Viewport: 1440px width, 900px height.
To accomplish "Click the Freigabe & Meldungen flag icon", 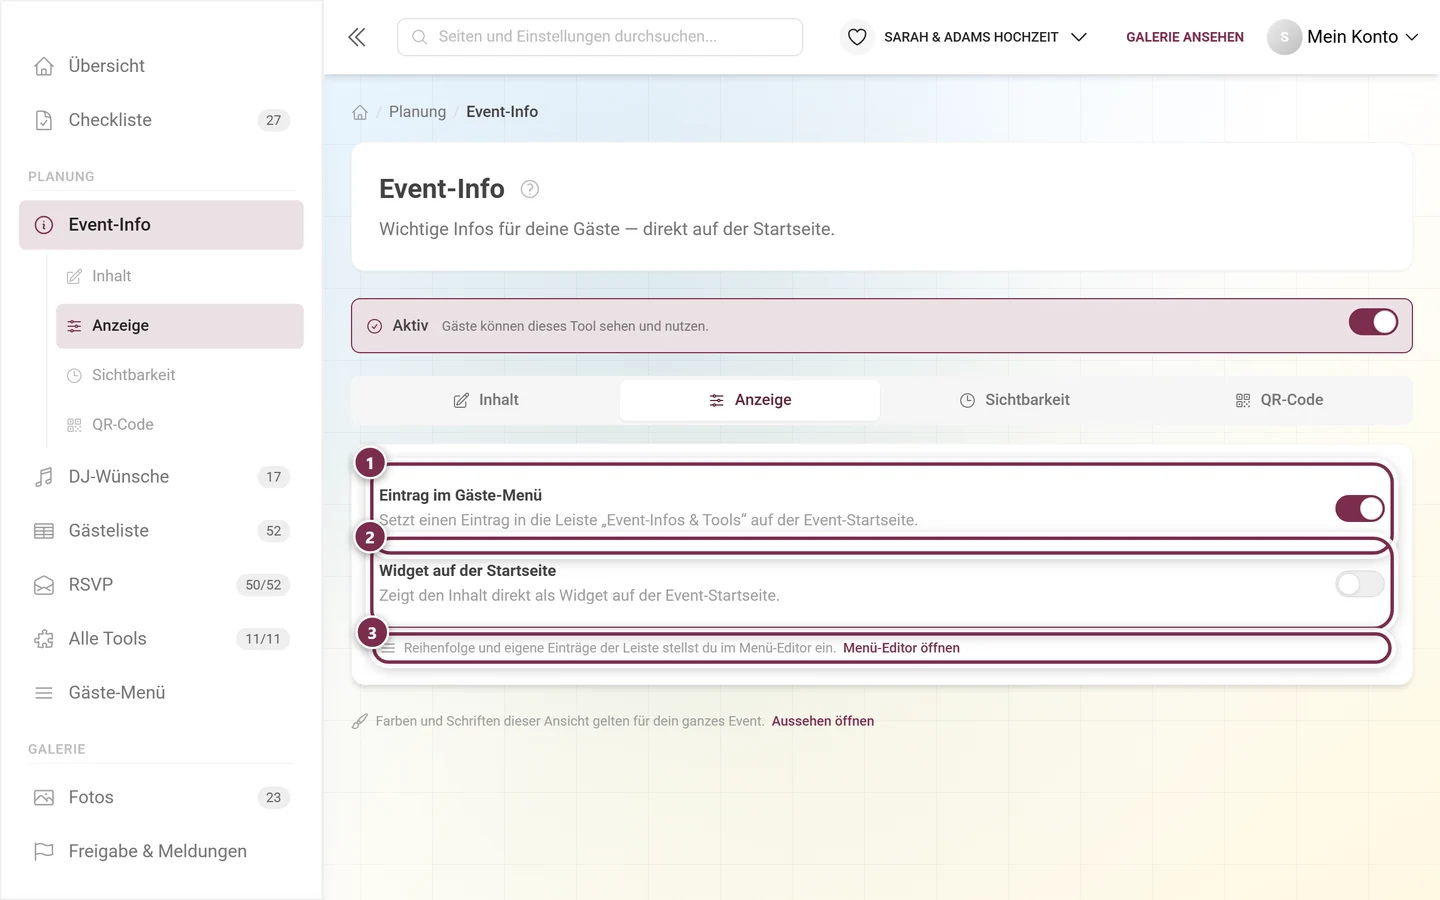I will coord(44,852).
